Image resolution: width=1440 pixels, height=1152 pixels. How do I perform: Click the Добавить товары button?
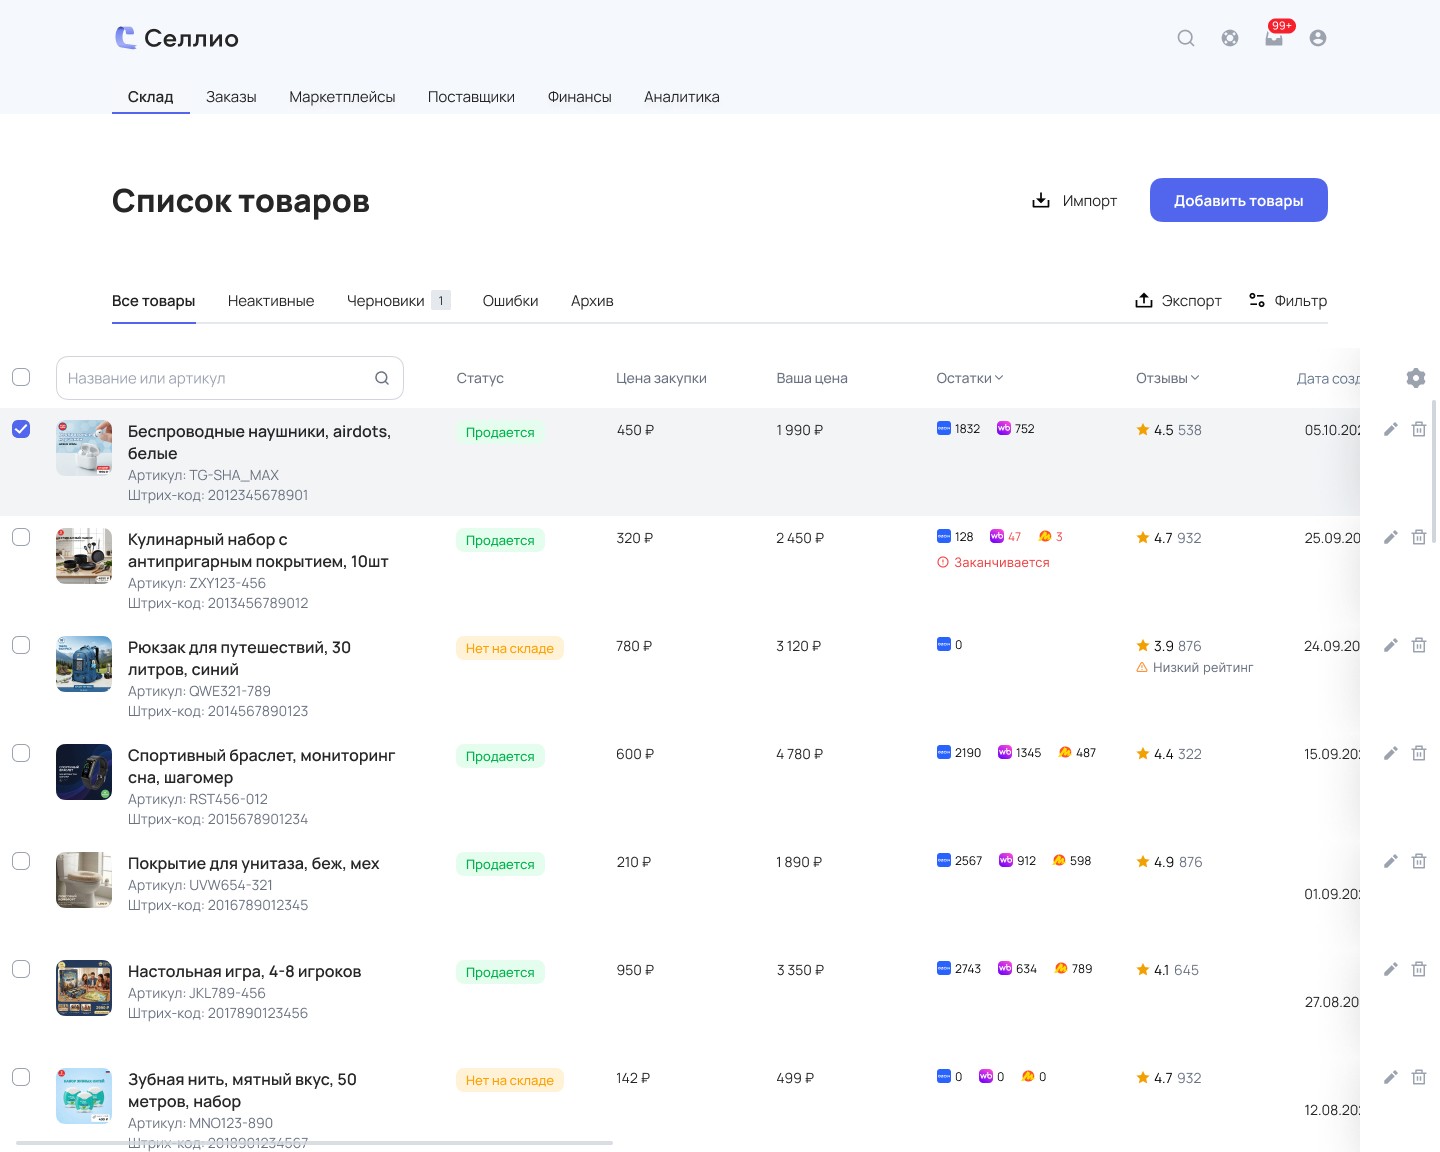tap(1239, 200)
